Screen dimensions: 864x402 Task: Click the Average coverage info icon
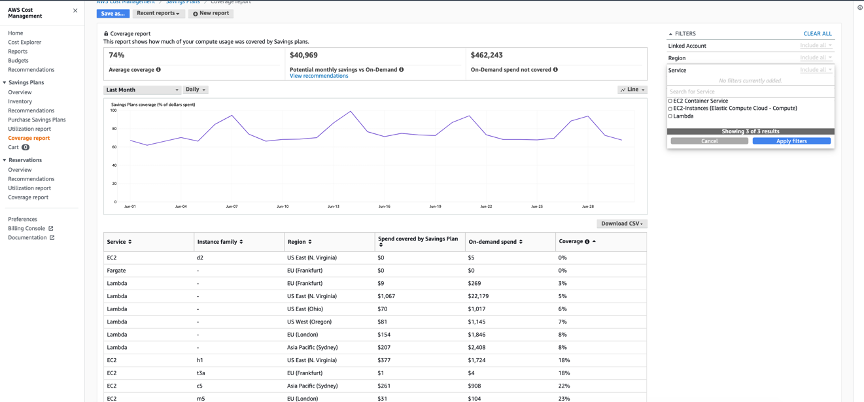click(158, 71)
